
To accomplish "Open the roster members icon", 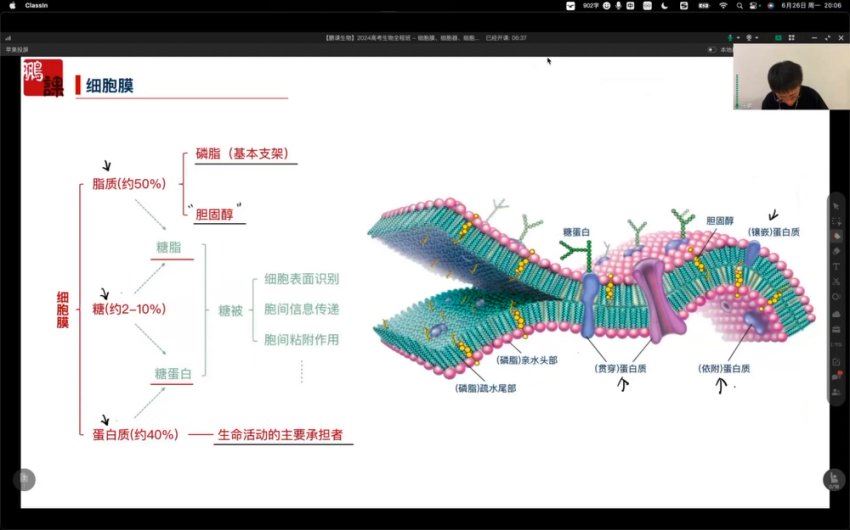I will point(836,392).
